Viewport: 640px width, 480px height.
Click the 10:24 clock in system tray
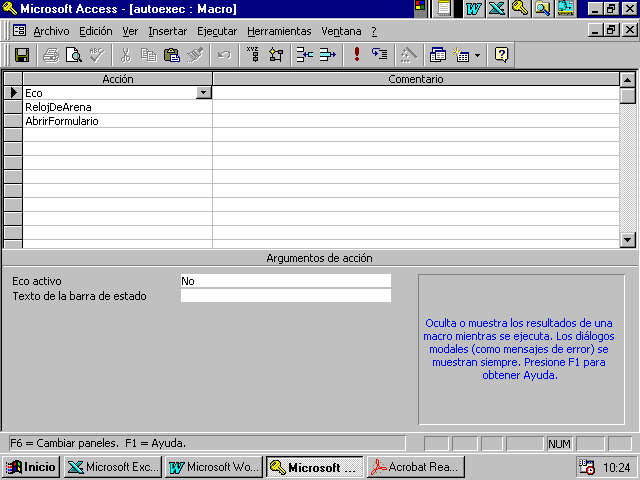[x=617, y=467]
